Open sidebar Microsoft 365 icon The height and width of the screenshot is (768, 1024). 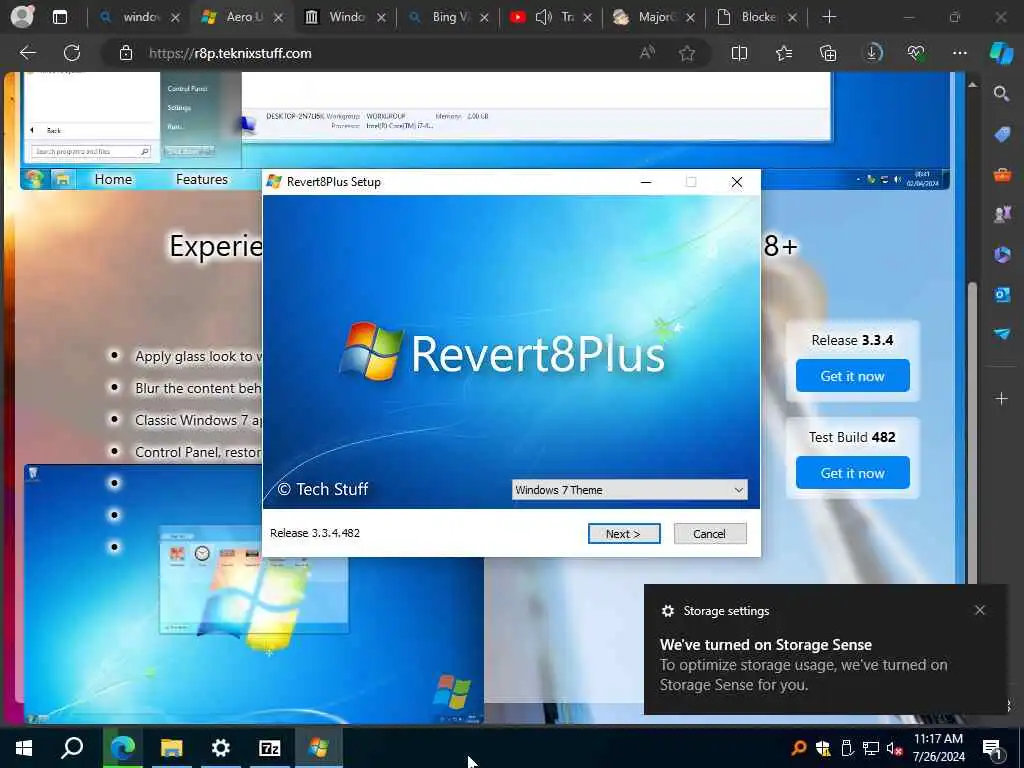pos(1002,254)
